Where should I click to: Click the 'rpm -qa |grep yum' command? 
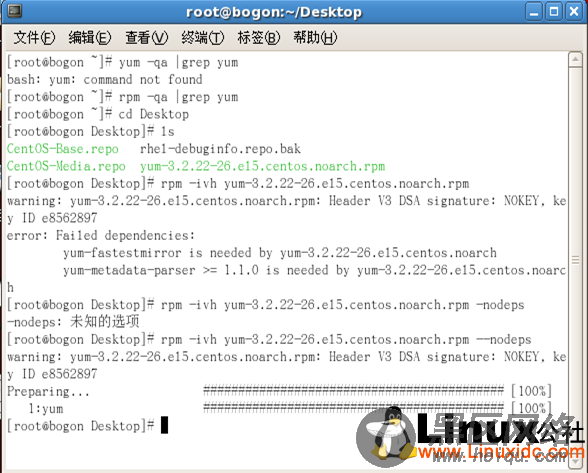tap(178, 97)
